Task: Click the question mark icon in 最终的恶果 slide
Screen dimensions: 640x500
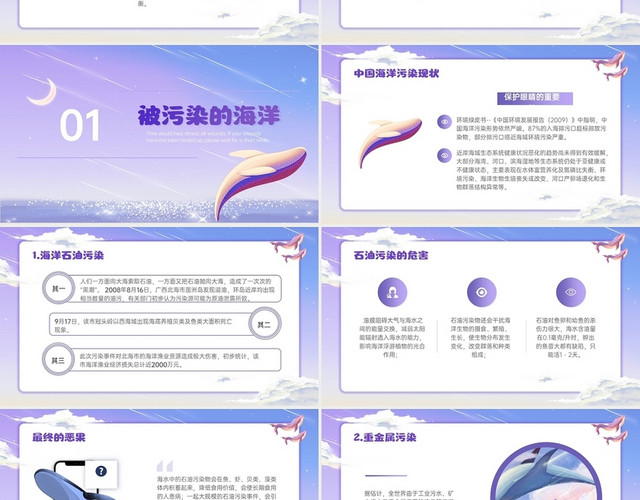Action: click(x=101, y=471)
